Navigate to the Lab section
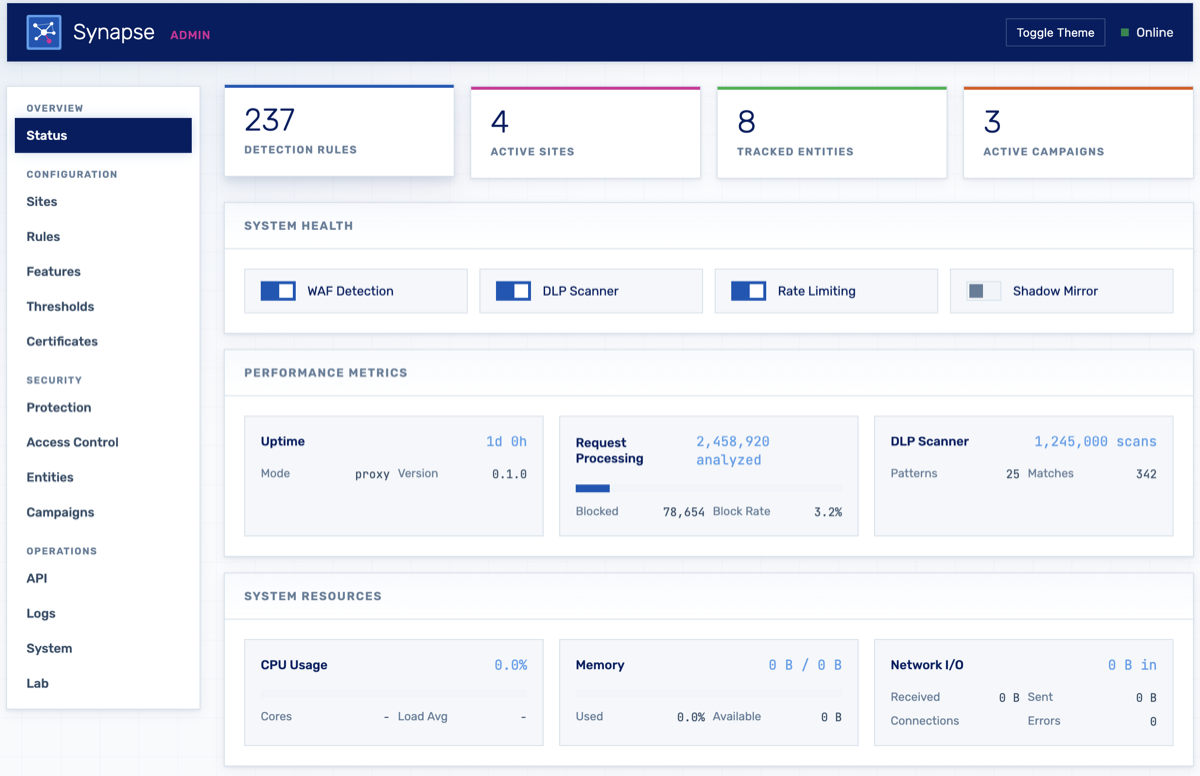Image resolution: width=1200 pixels, height=776 pixels. click(37, 683)
